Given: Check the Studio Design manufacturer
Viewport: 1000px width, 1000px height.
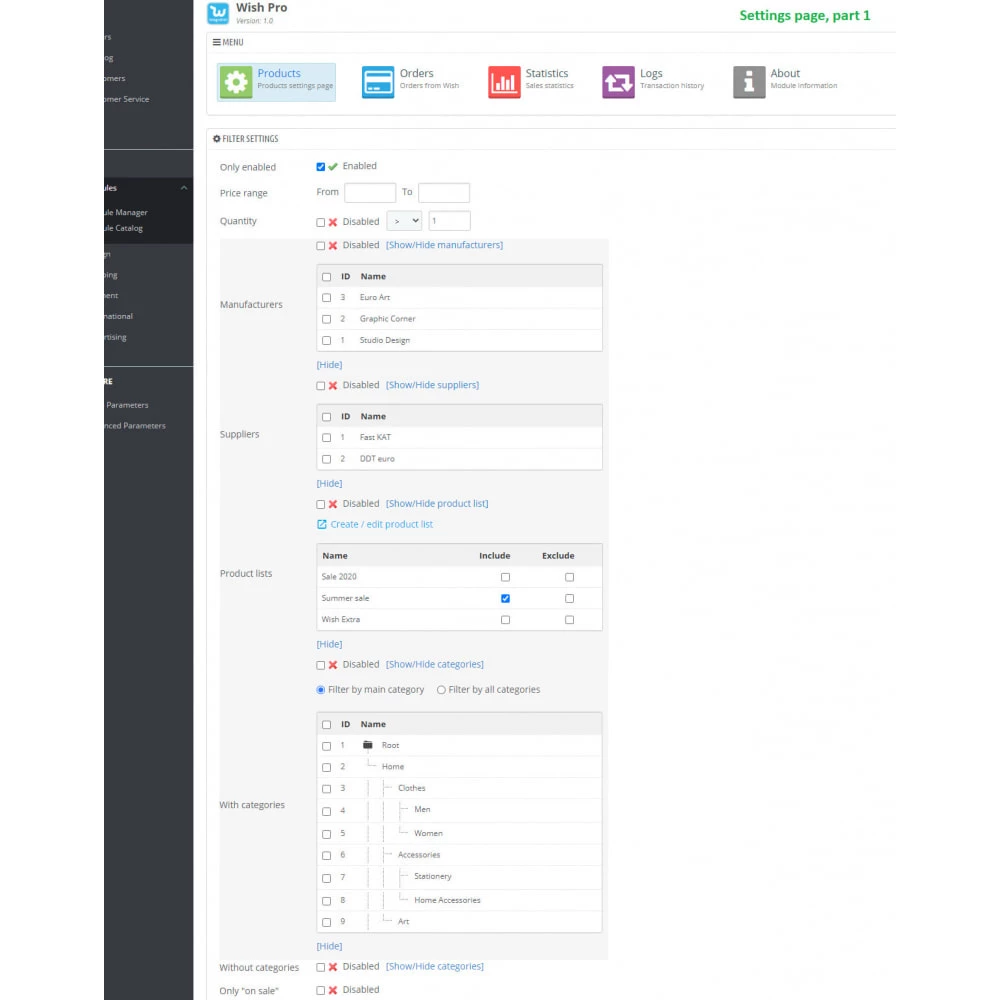Looking at the screenshot, I should coord(327,341).
